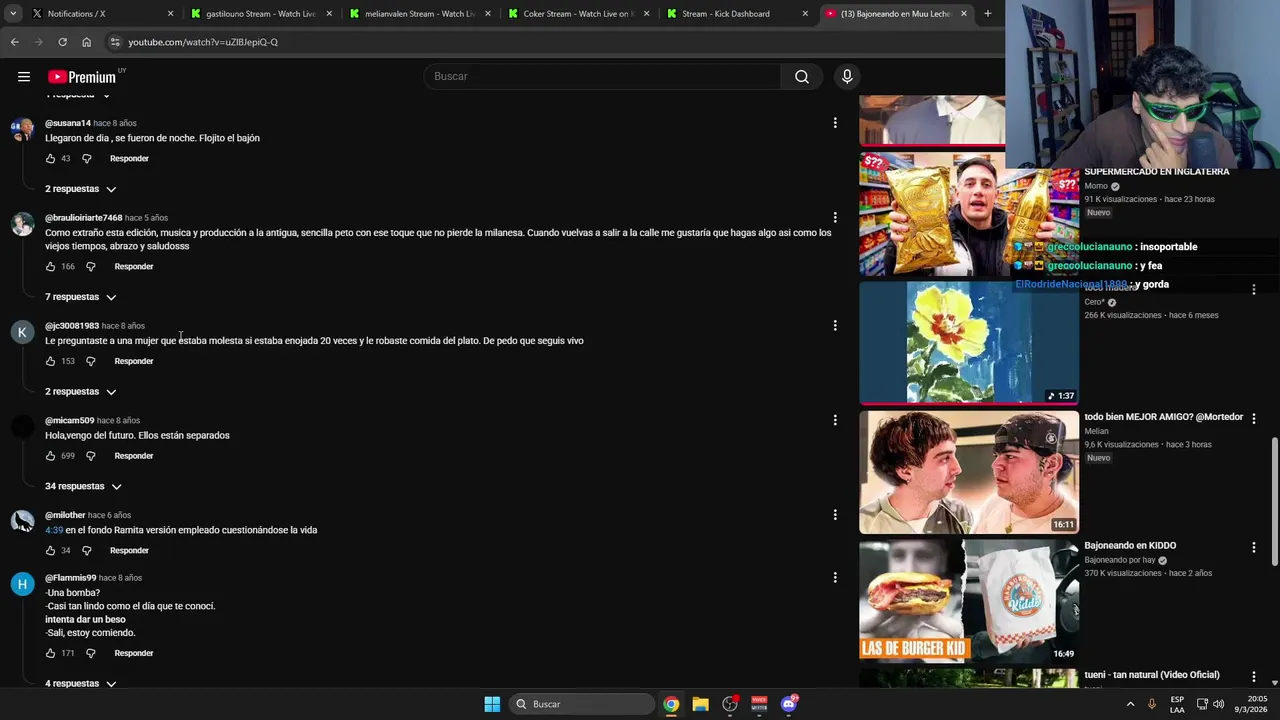Open options menu for @braulioiriarte7468 comment
1280x720 pixels.
835,217
